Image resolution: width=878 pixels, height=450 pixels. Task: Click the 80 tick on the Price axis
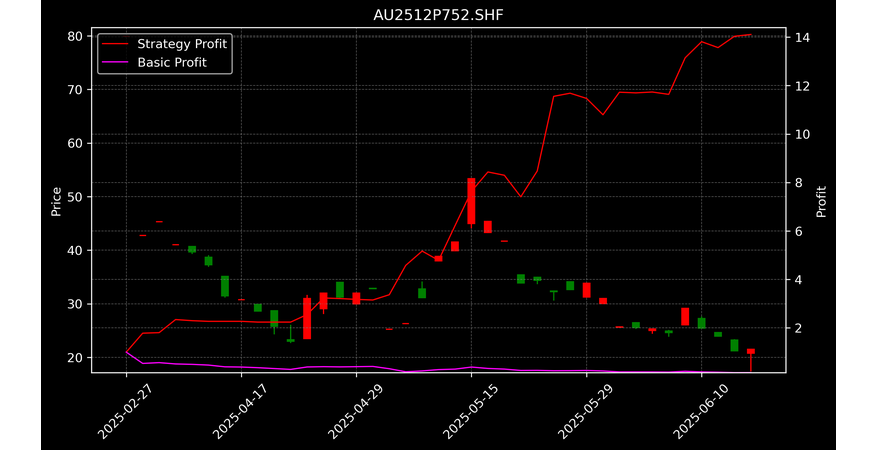click(x=76, y=36)
